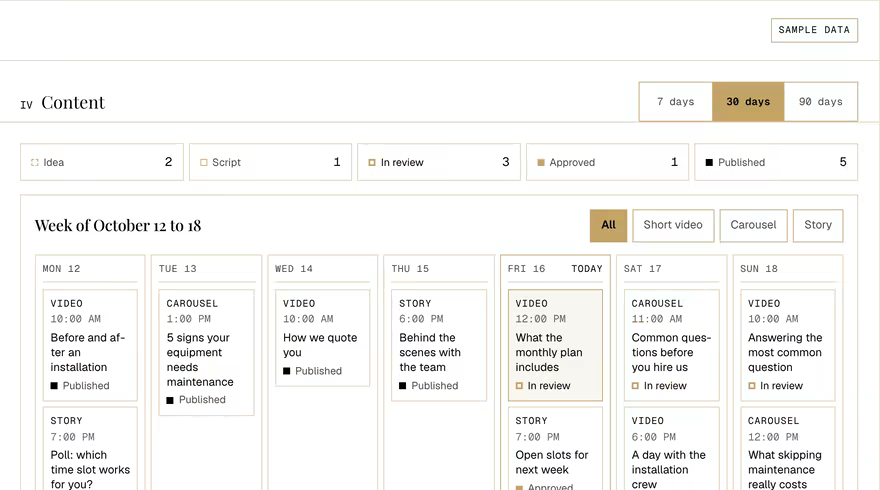
Task: Open 'What the monthly plan includes' card
Action: click(x=555, y=345)
